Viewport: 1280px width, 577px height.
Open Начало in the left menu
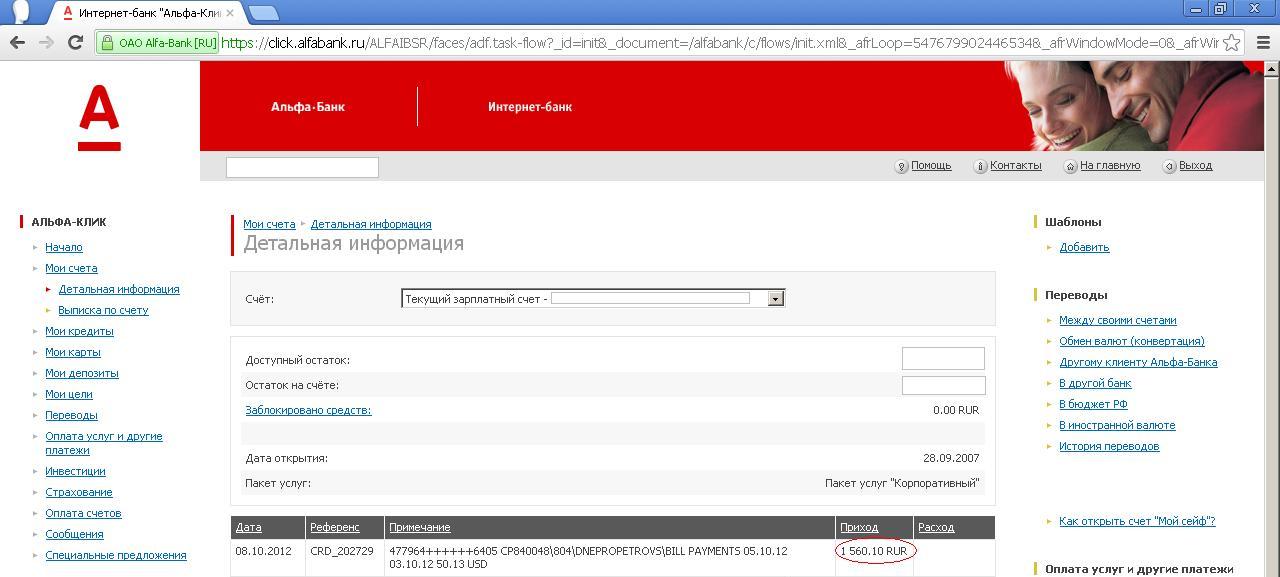click(64, 247)
